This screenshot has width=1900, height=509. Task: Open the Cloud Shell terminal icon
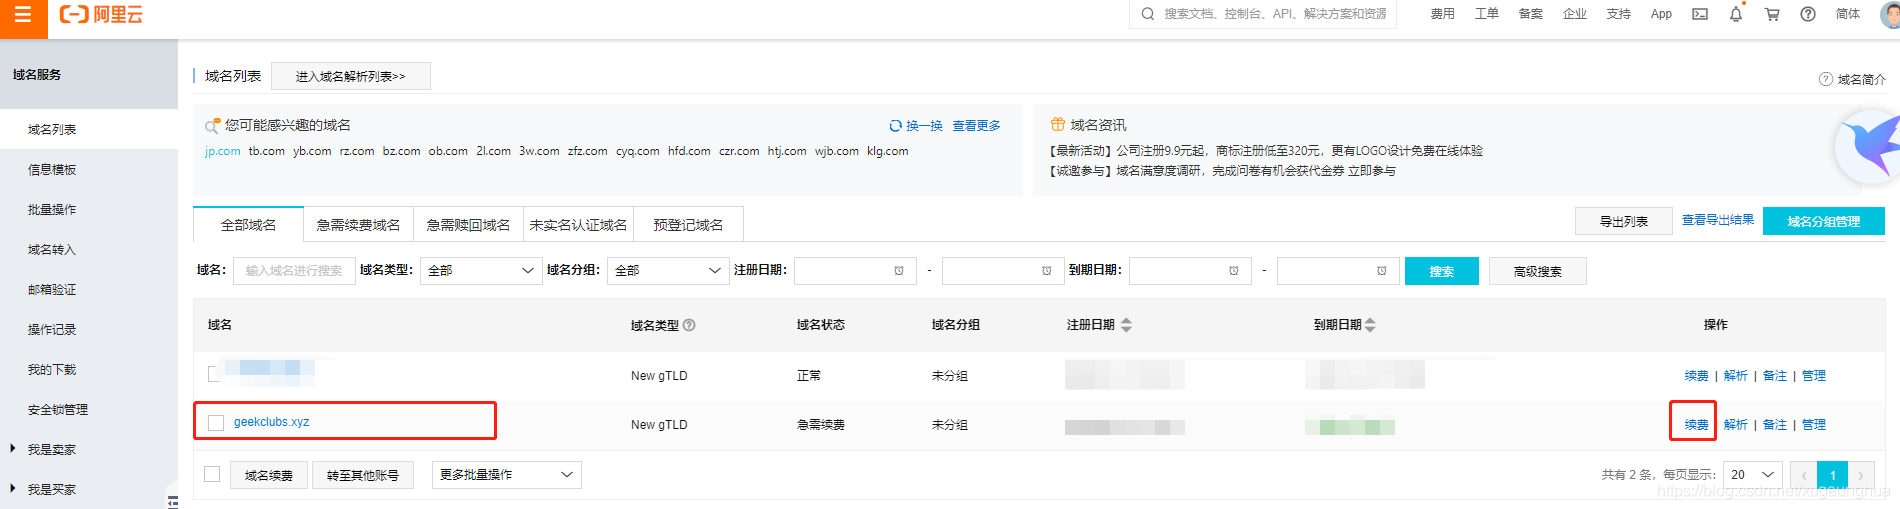click(1700, 14)
